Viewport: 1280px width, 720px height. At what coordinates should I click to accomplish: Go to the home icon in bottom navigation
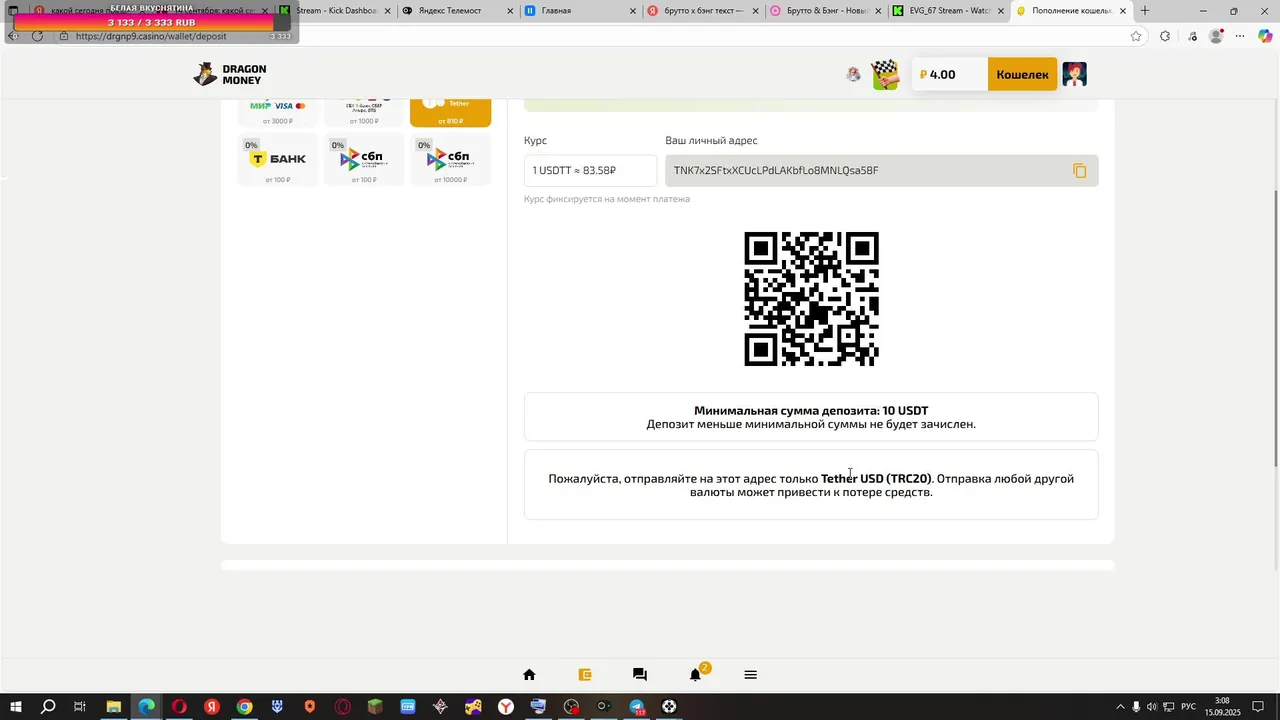[x=529, y=675]
